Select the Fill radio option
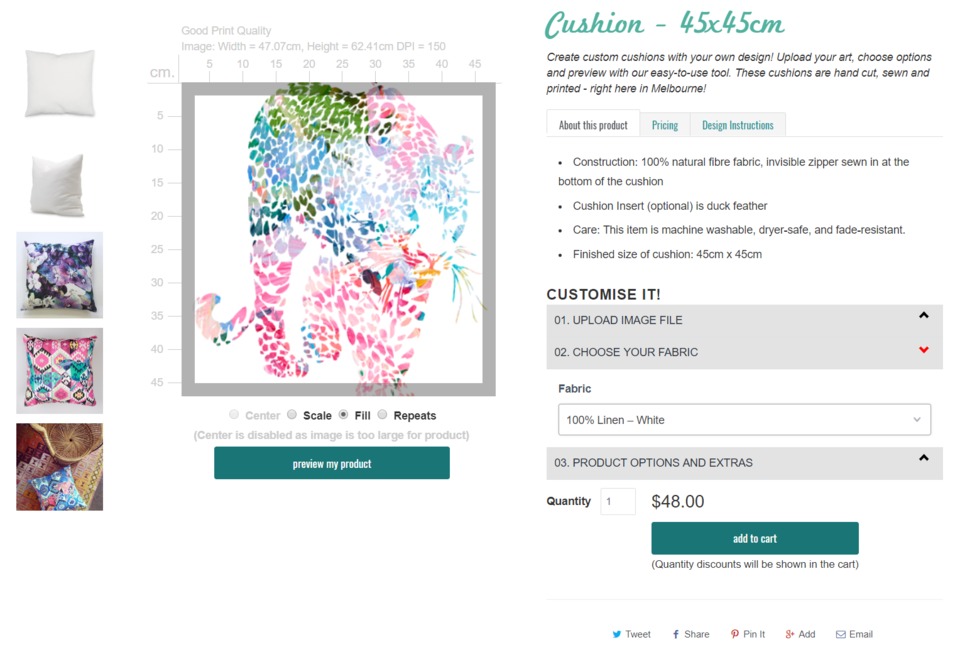 [343, 415]
